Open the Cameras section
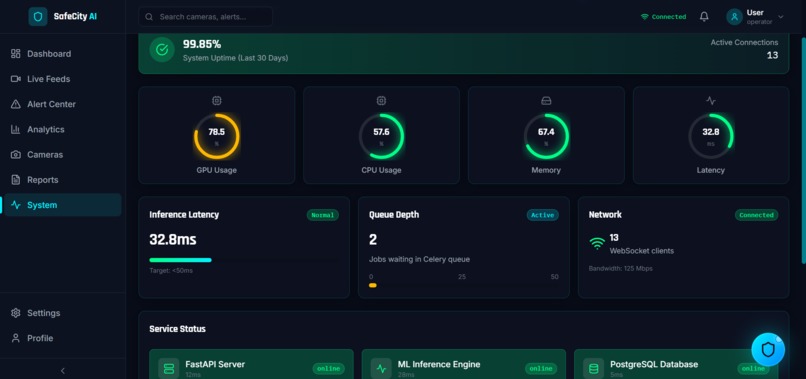Viewport: 806px width, 379px height. (x=63, y=154)
